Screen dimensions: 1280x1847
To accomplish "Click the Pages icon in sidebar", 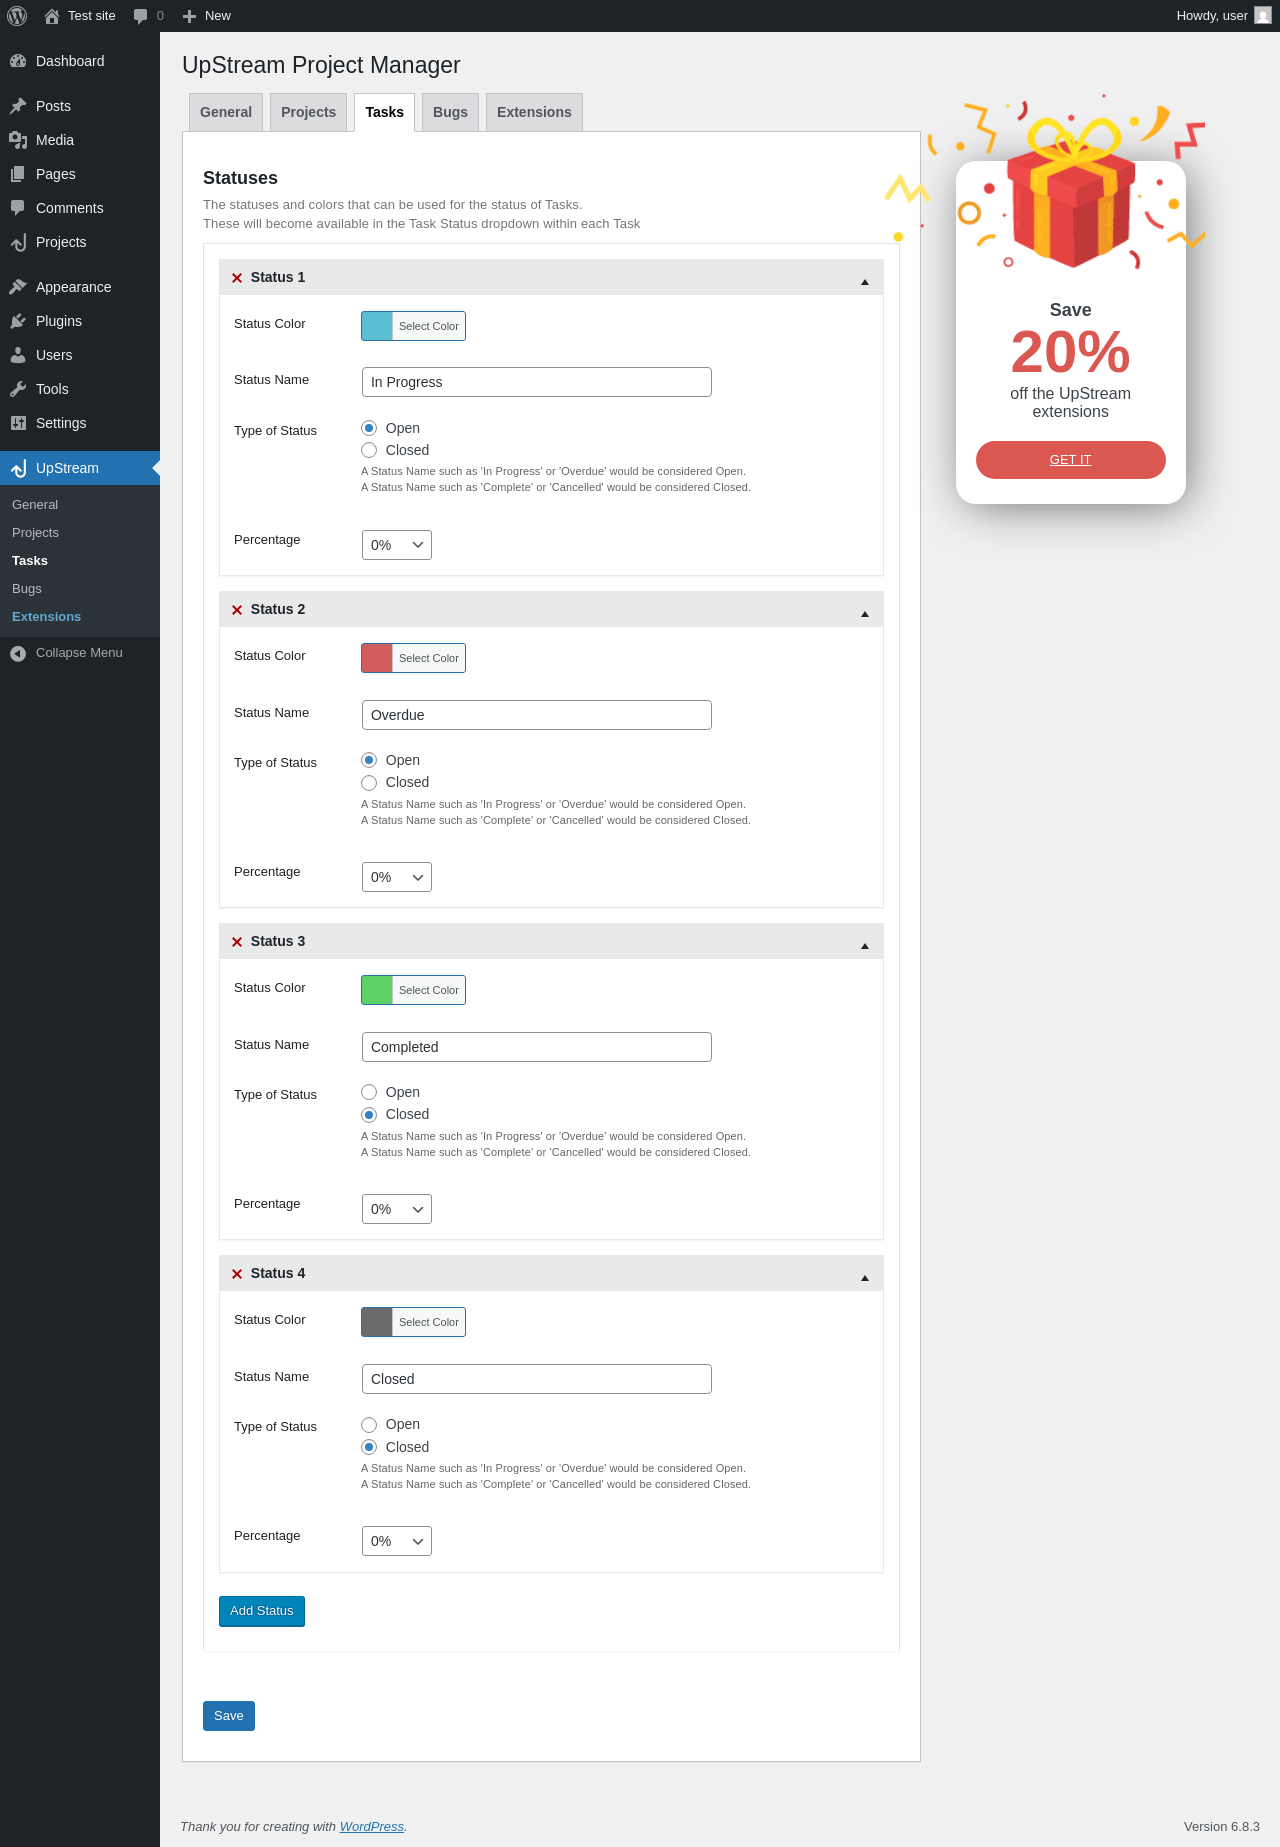I will click(18, 174).
